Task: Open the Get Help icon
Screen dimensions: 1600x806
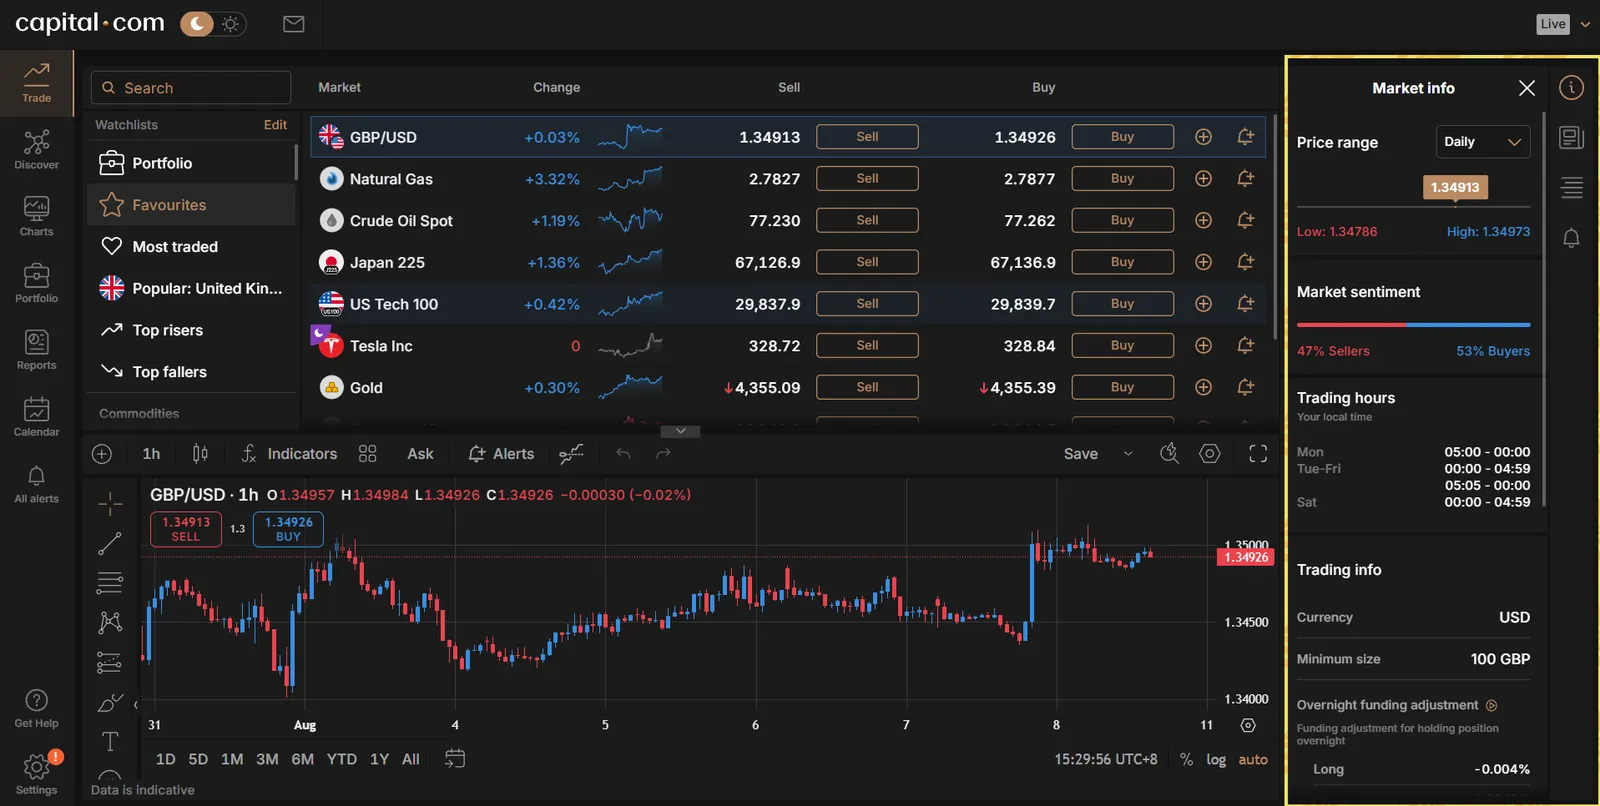Action: click(37, 709)
